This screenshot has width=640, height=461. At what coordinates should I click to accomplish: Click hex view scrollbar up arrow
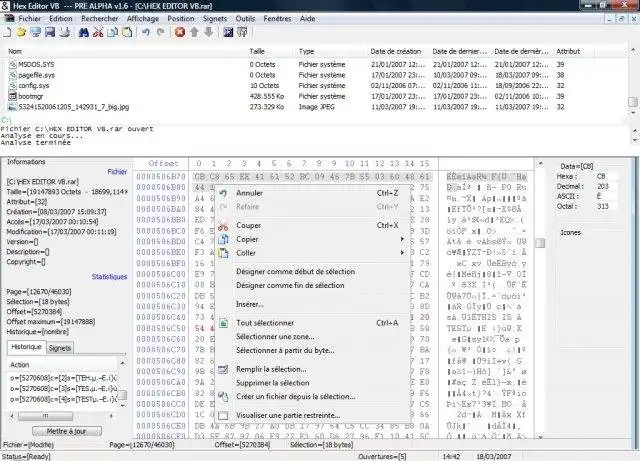(x=540, y=163)
